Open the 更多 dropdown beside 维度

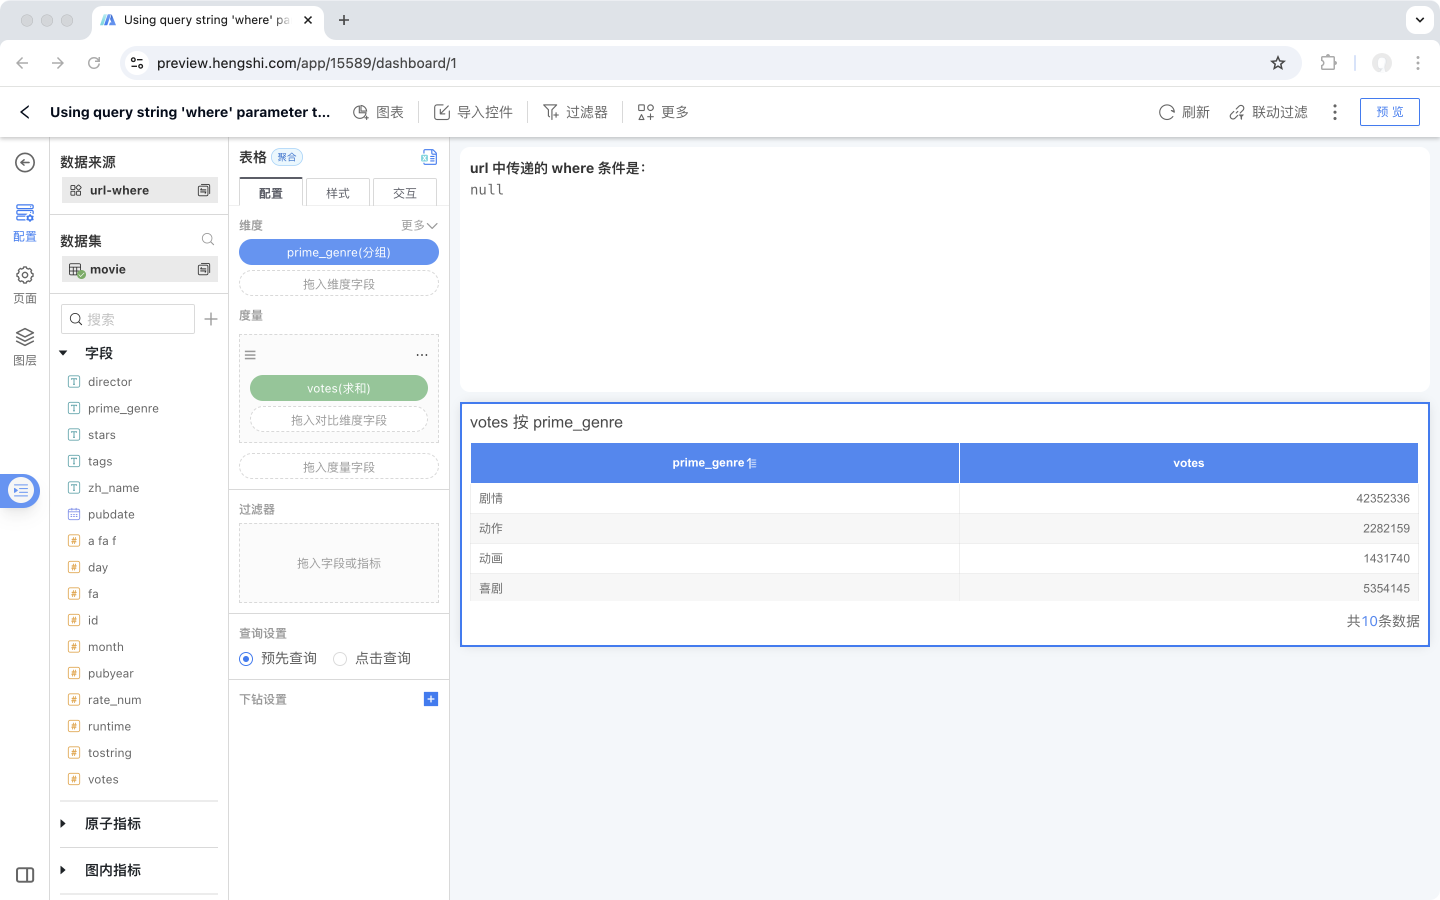(x=419, y=226)
